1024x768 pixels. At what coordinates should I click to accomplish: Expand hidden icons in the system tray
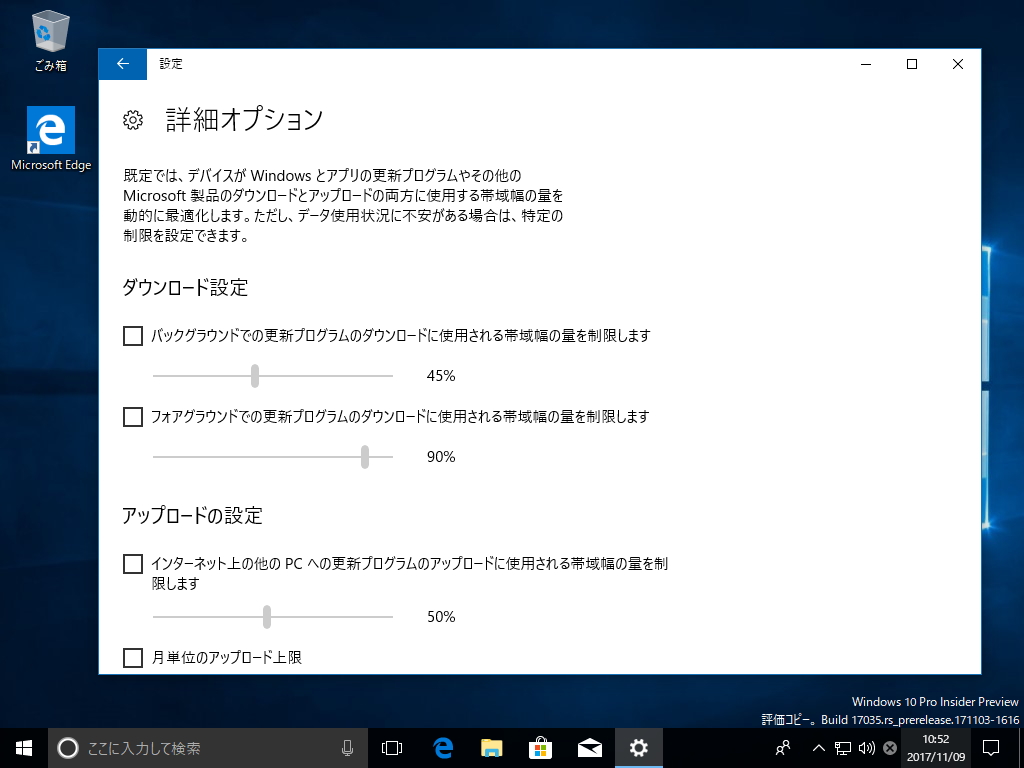point(819,747)
